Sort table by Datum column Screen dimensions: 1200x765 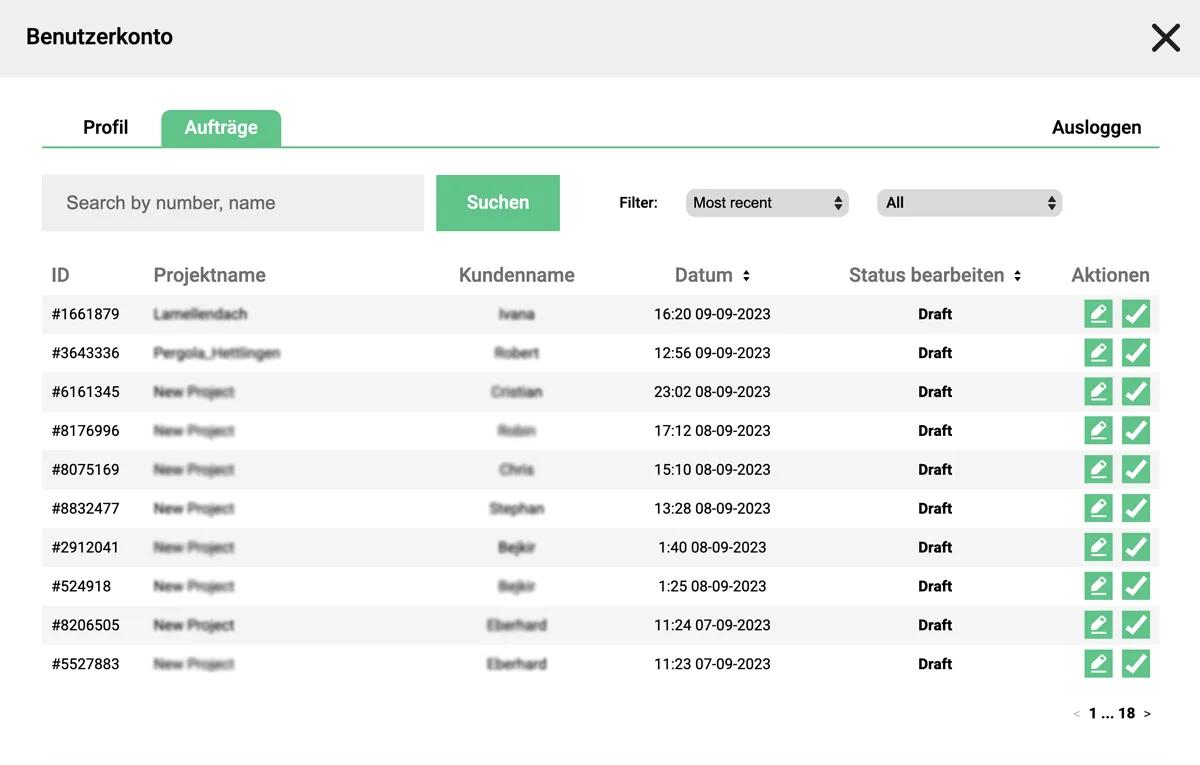[x=746, y=276]
